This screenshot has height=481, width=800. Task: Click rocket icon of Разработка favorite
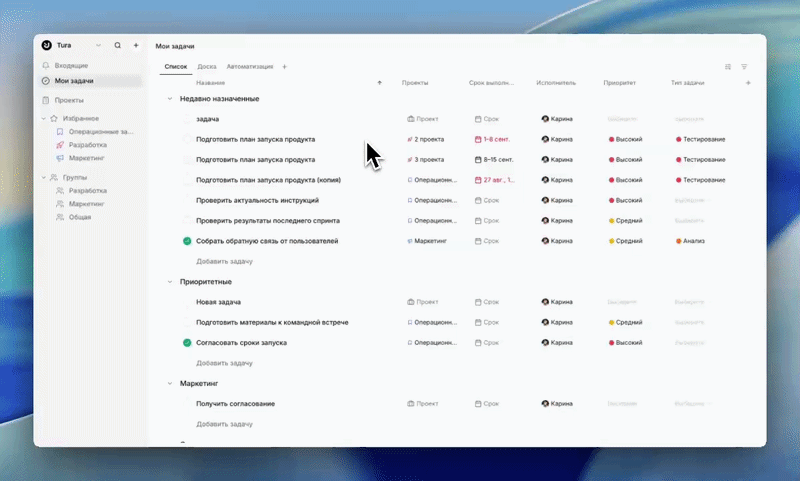coord(60,145)
